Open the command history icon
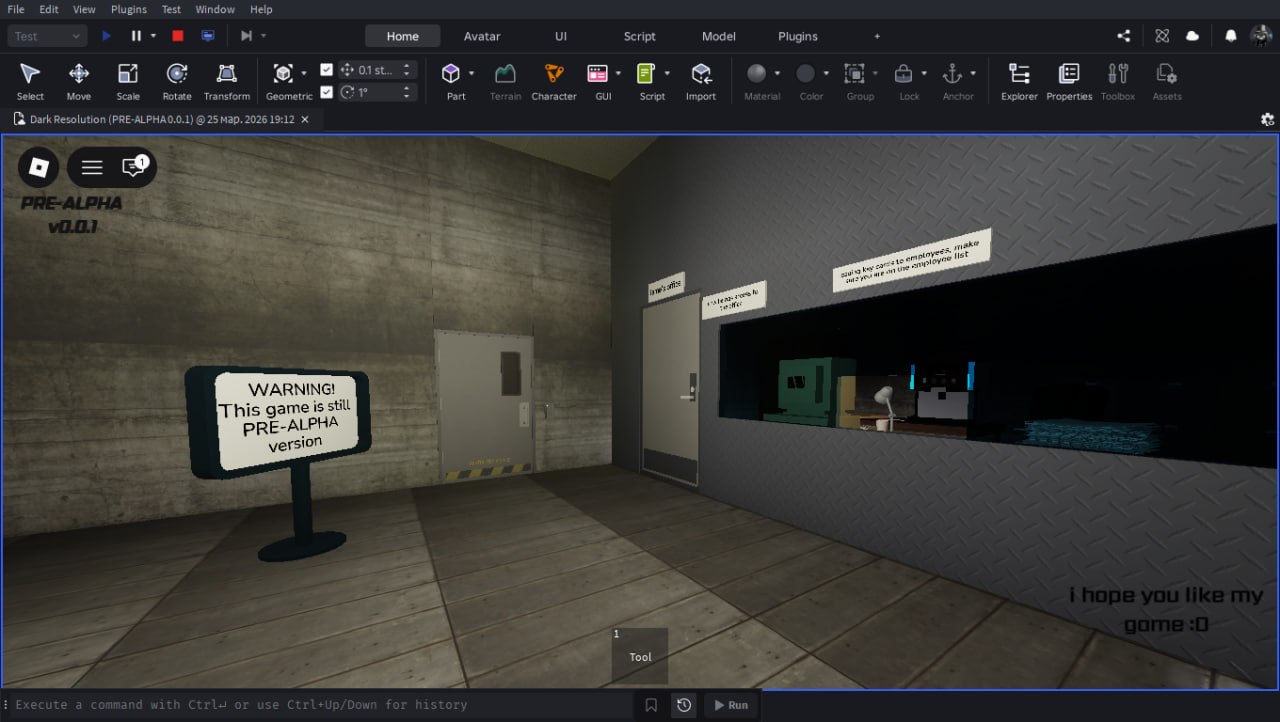The height and width of the screenshot is (722, 1280). coord(684,705)
